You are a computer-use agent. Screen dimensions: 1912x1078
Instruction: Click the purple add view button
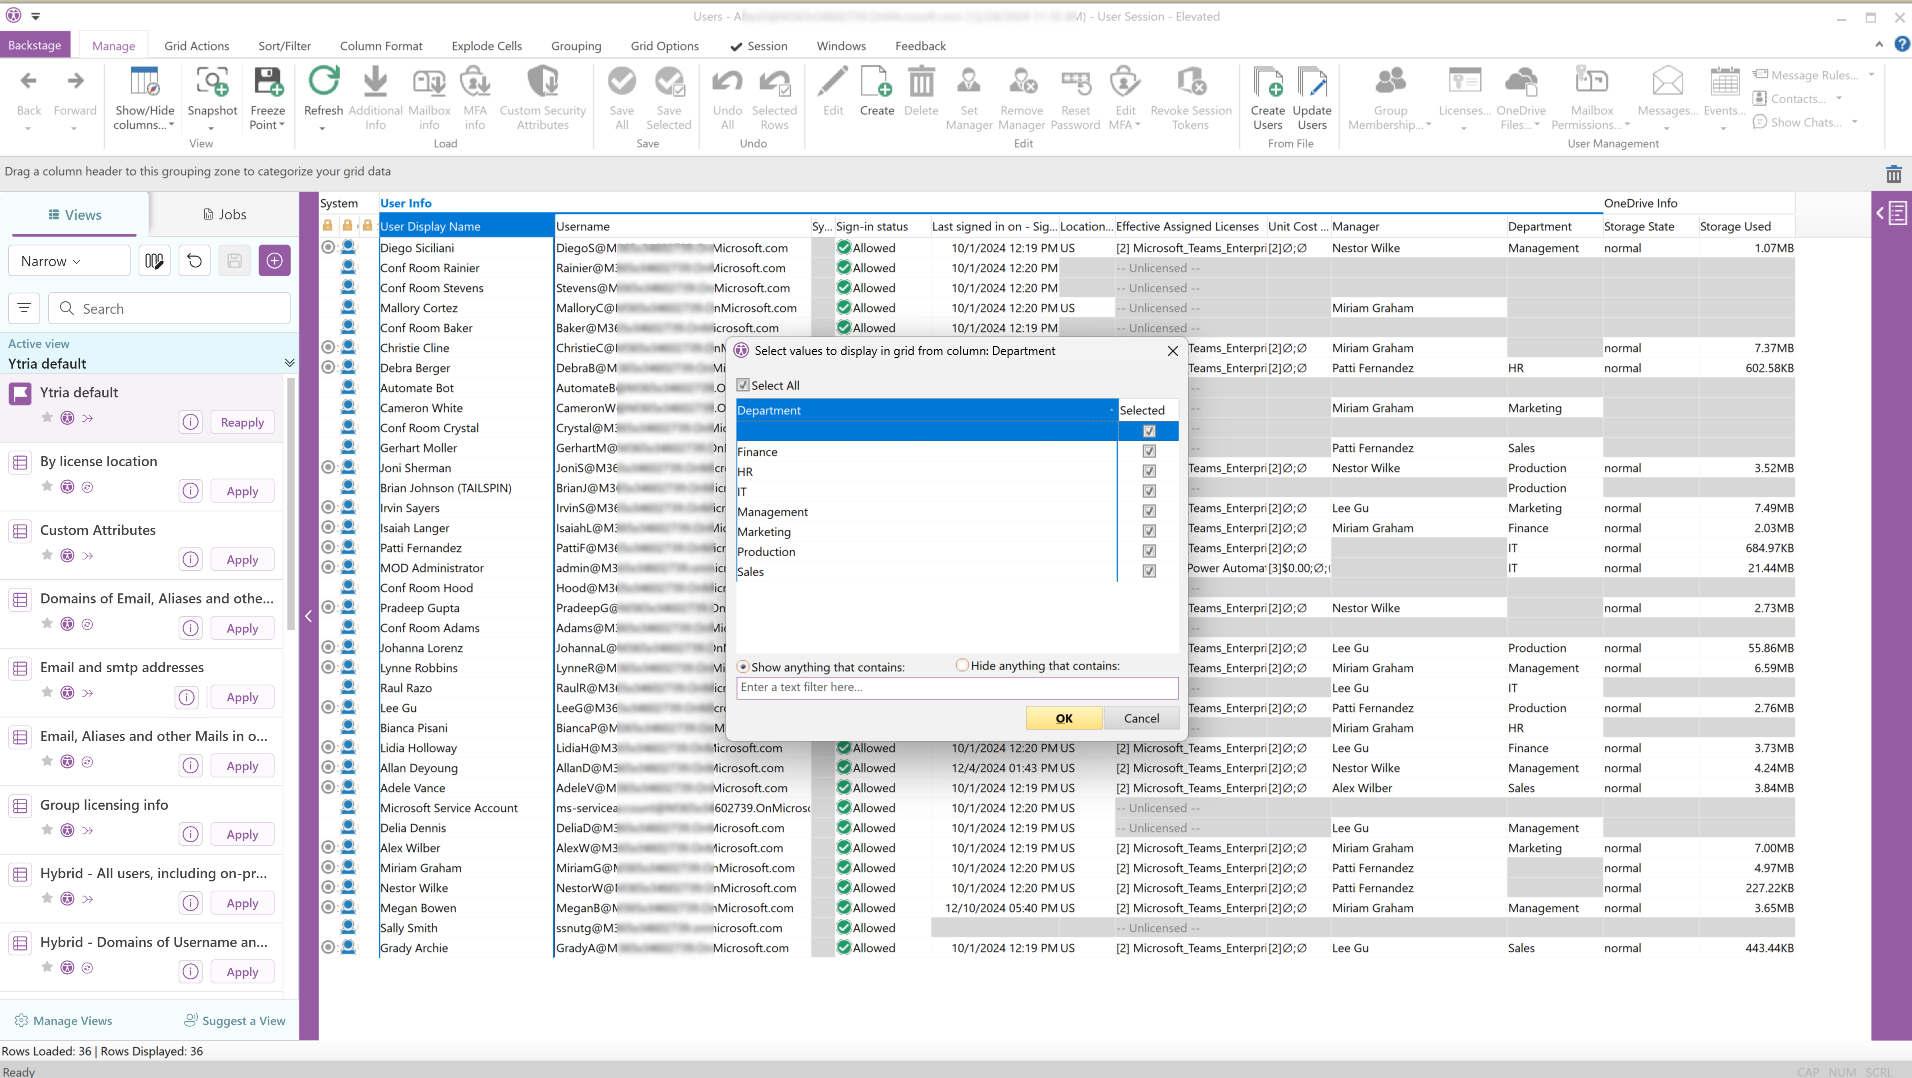(x=274, y=261)
